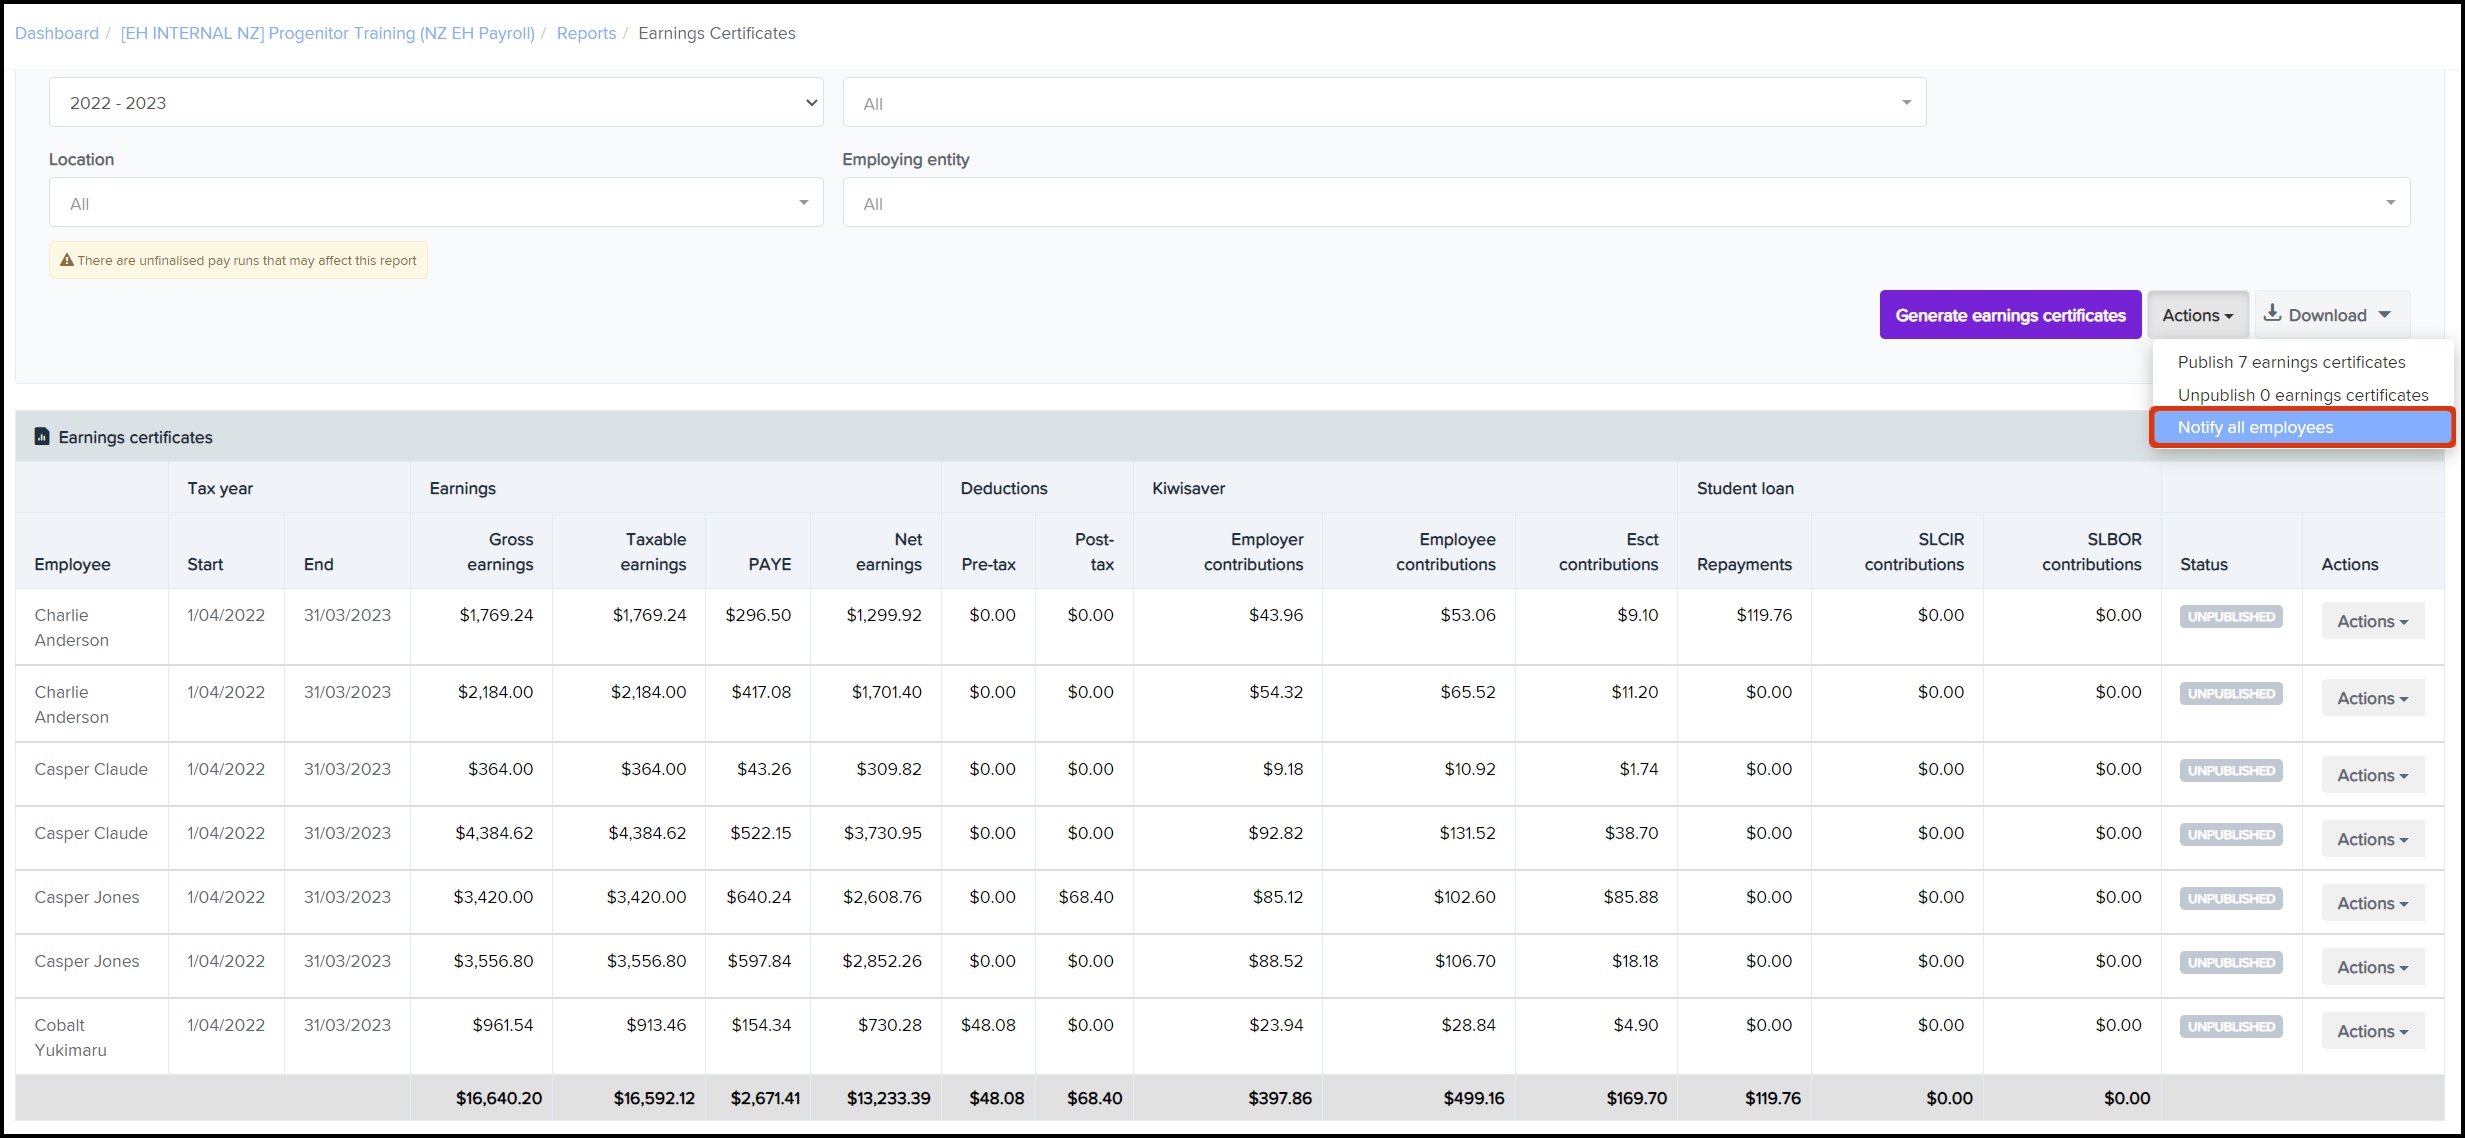This screenshot has width=2465, height=1138.
Task: Click Generate earnings certificates button
Action: 2010,315
